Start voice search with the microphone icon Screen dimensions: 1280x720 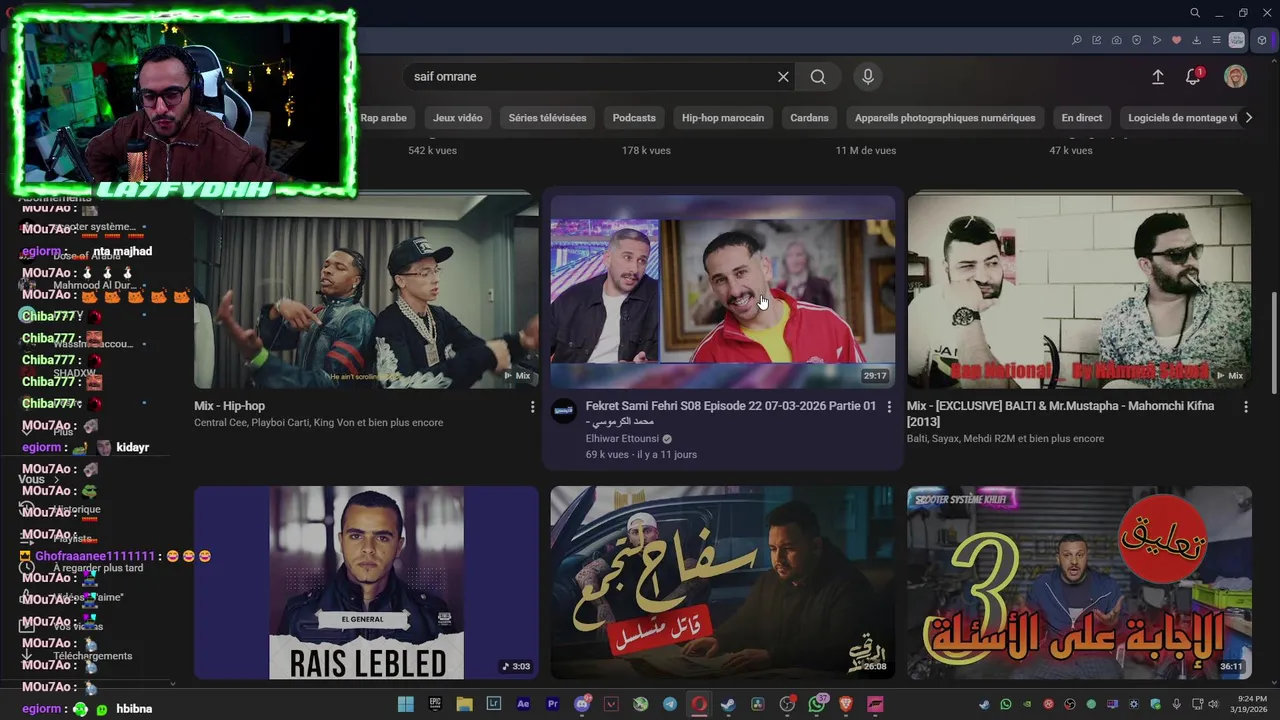(x=868, y=77)
